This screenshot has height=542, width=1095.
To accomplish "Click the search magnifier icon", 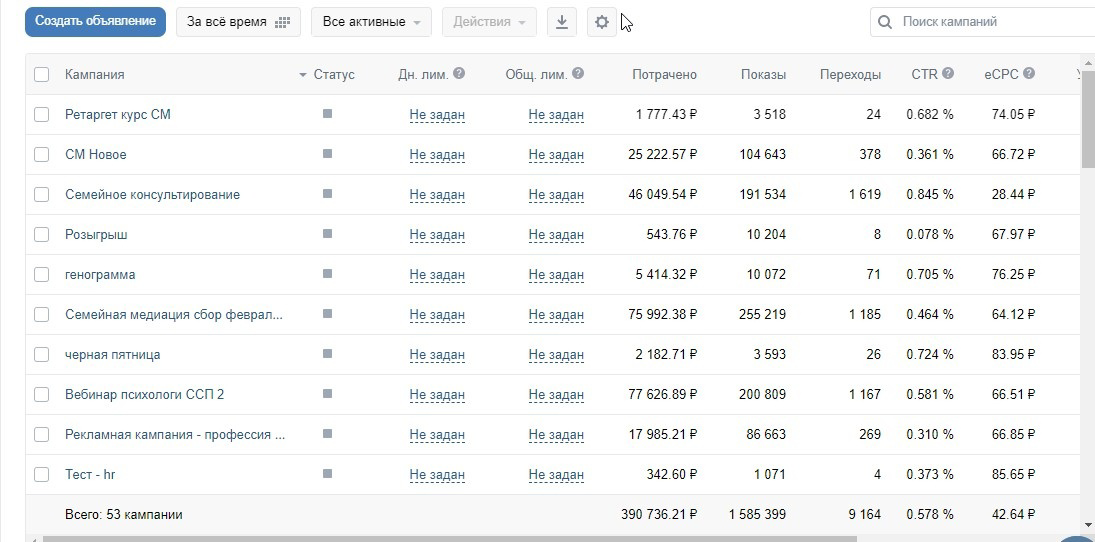I will 885,22.
